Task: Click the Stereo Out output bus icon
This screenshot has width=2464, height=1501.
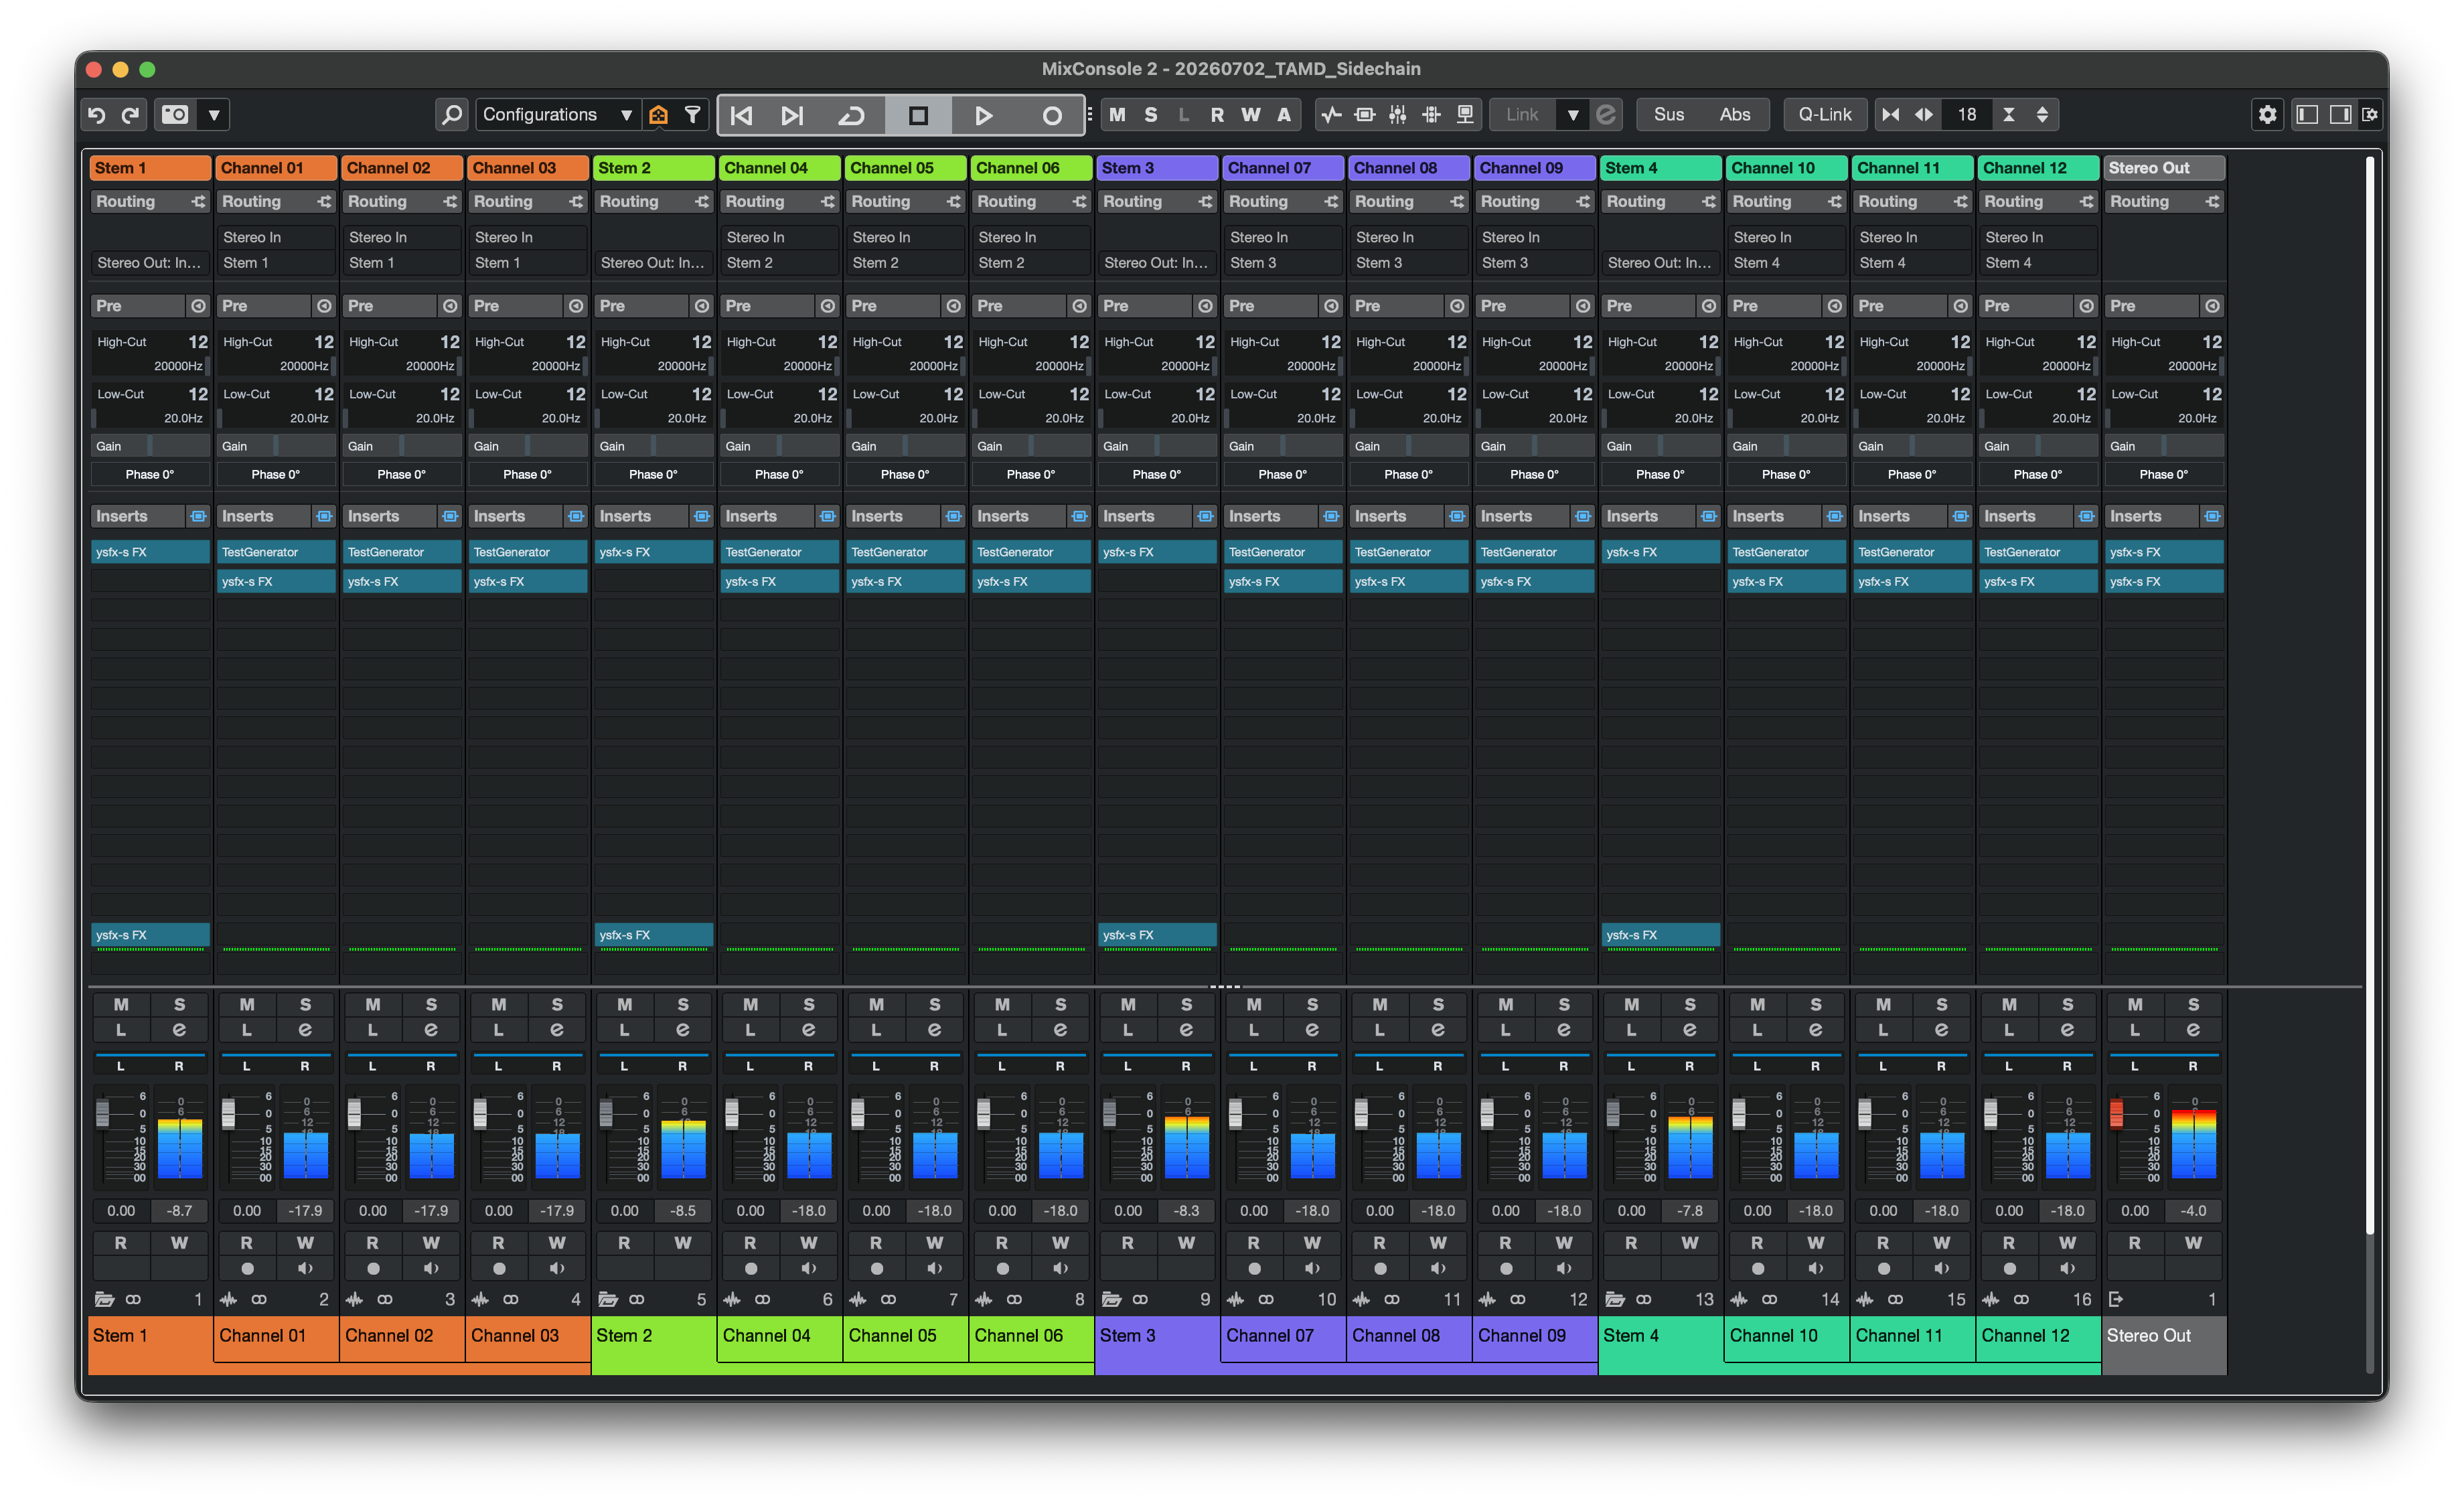Action: point(2116,1300)
